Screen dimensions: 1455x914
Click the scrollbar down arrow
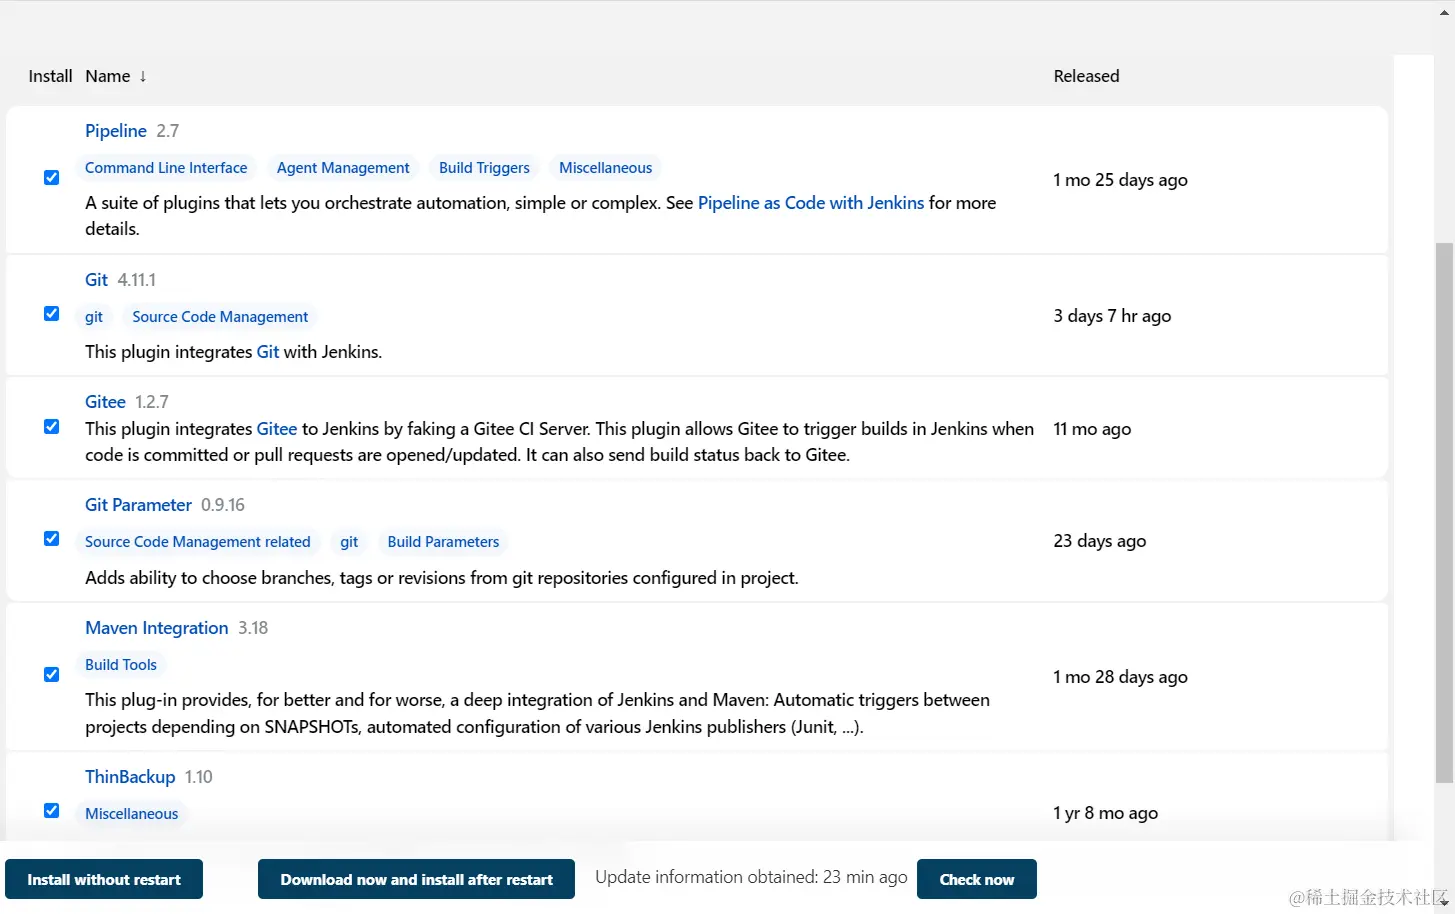pos(1444,901)
